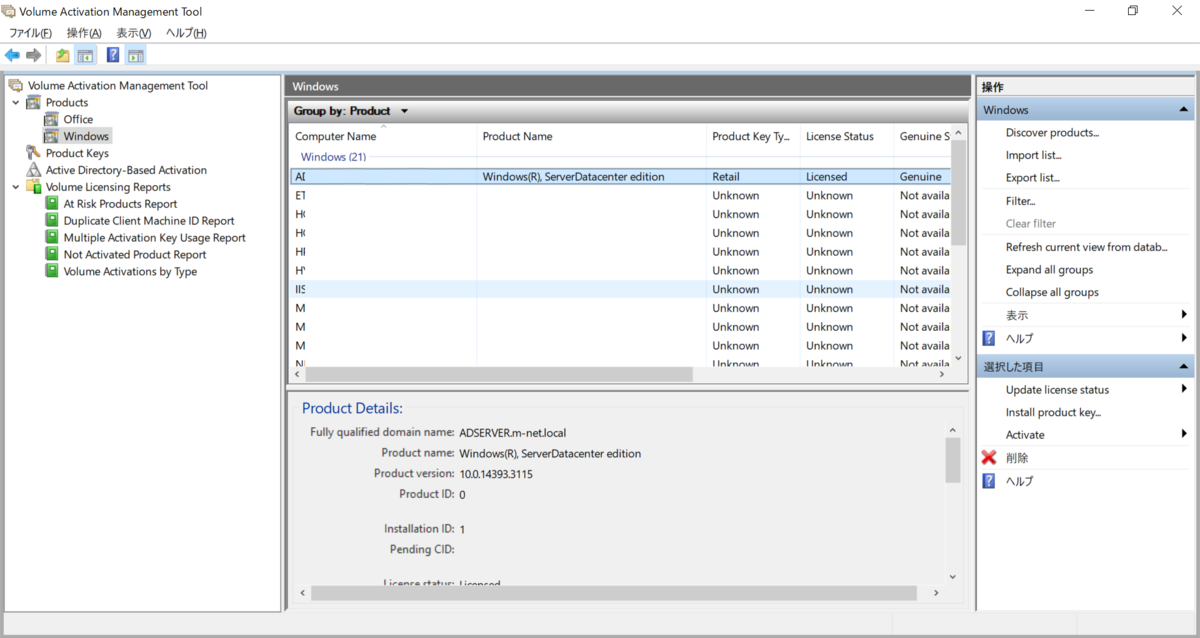Click Export list... action
This screenshot has width=1200, height=638.
pos(1032,178)
